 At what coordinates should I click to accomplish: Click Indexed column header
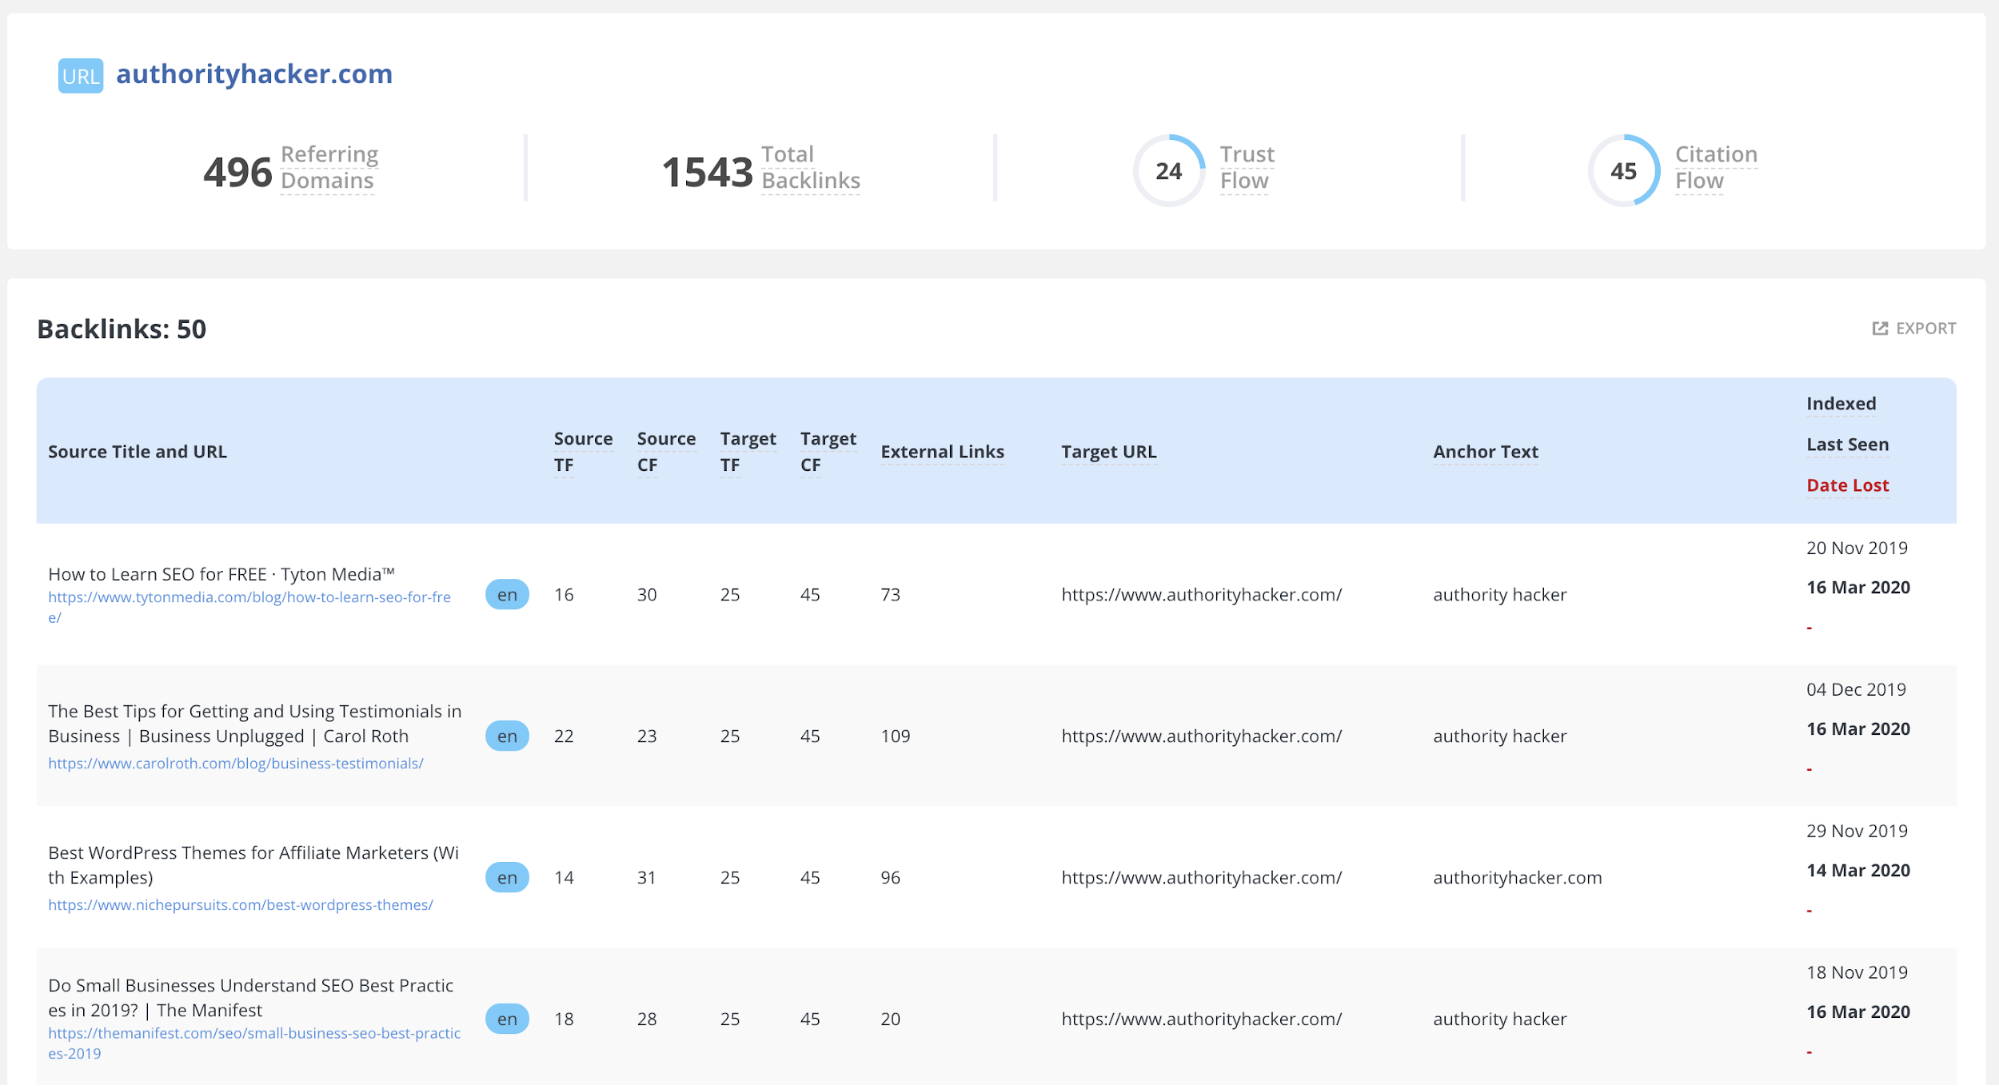[1841, 404]
